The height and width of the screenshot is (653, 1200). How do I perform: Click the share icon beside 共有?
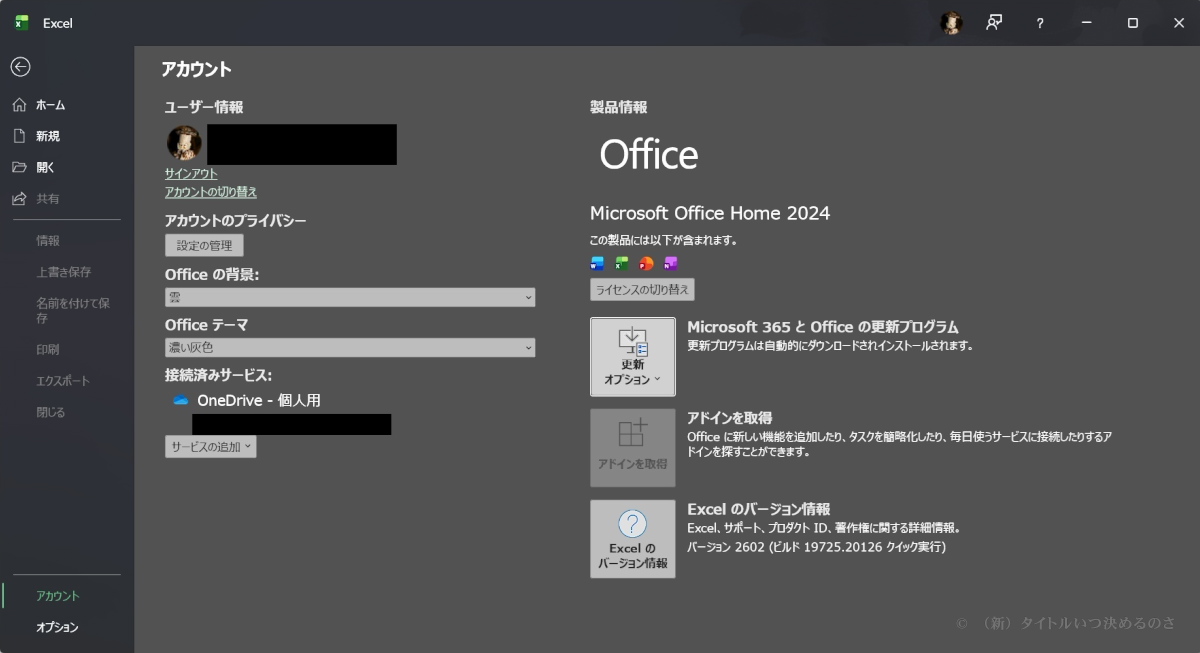point(19,199)
